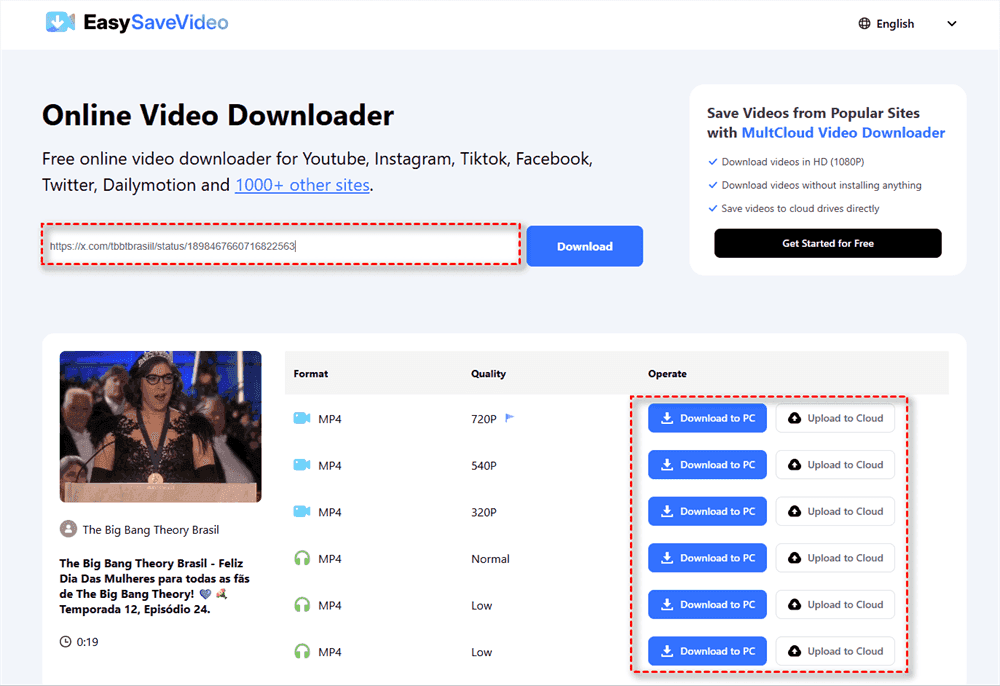Download the Normal quality audio to PC
The width and height of the screenshot is (1000, 686).
pyautogui.click(x=707, y=558)
